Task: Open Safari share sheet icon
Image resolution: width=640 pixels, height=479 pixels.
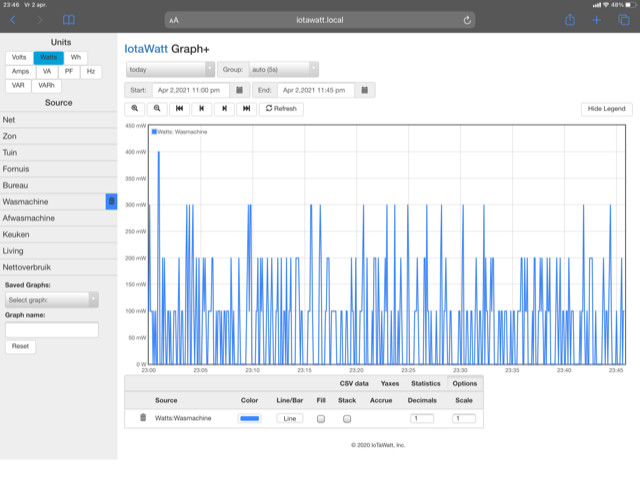Action: coord(570,20)
